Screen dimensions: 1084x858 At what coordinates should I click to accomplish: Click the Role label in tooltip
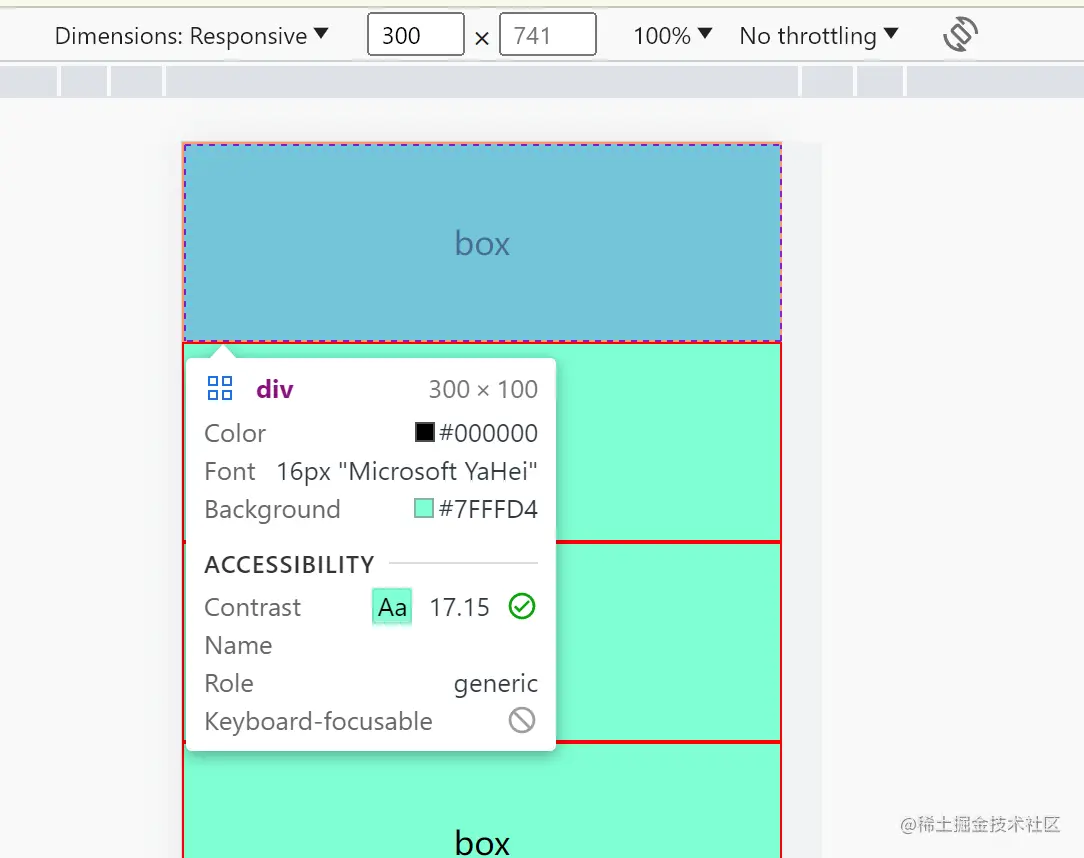229,683
